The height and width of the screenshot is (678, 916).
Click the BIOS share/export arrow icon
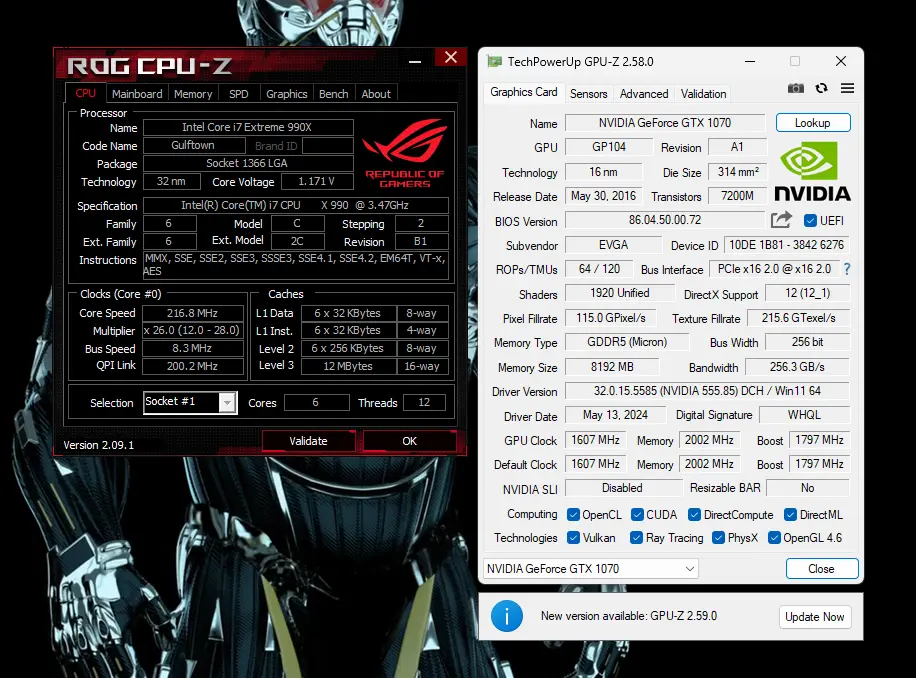[x=781, y=220]
